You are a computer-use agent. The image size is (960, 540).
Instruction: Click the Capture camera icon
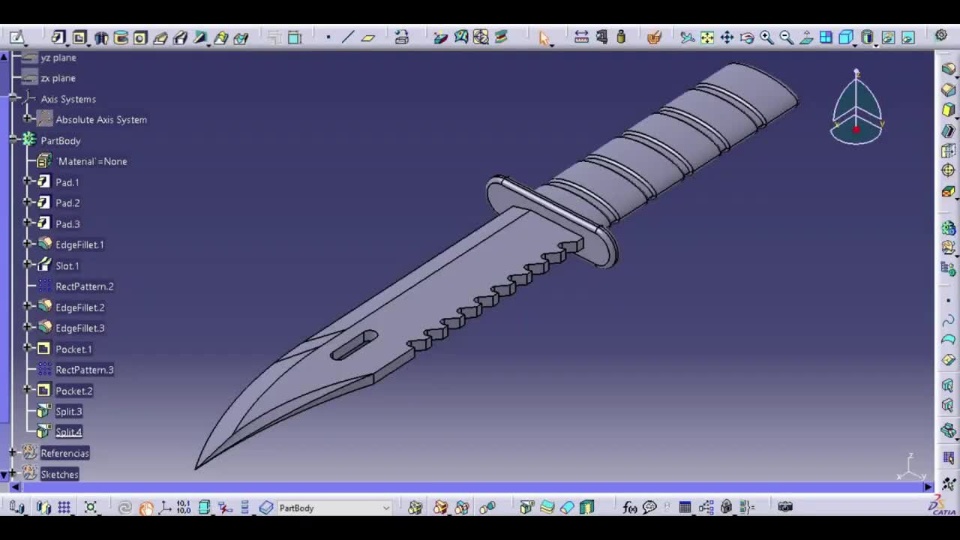pos(785,507)
